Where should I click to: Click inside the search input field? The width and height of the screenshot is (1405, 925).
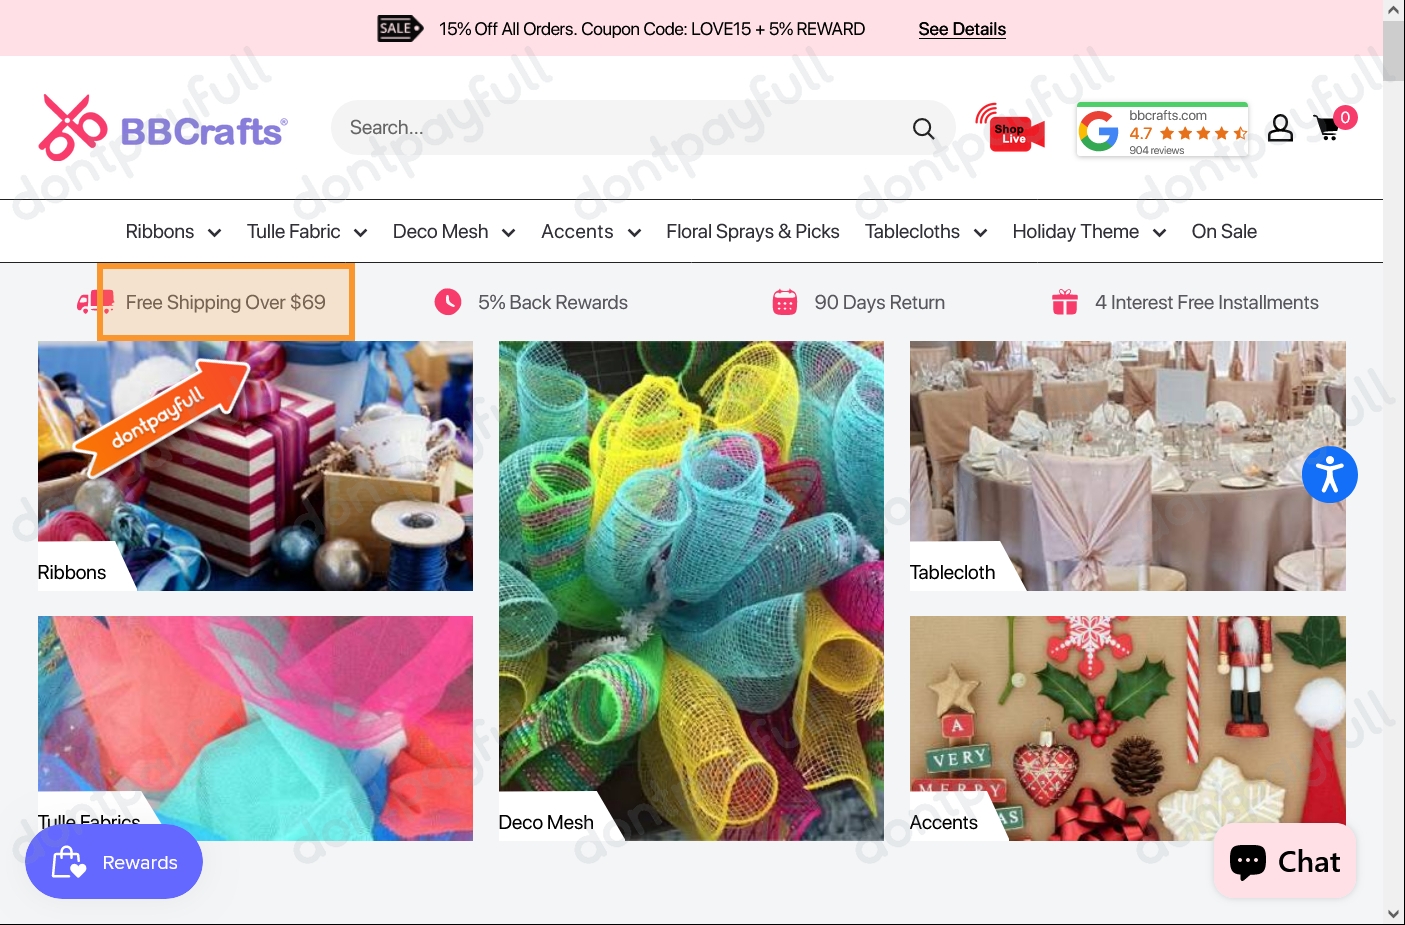[620, 128]
